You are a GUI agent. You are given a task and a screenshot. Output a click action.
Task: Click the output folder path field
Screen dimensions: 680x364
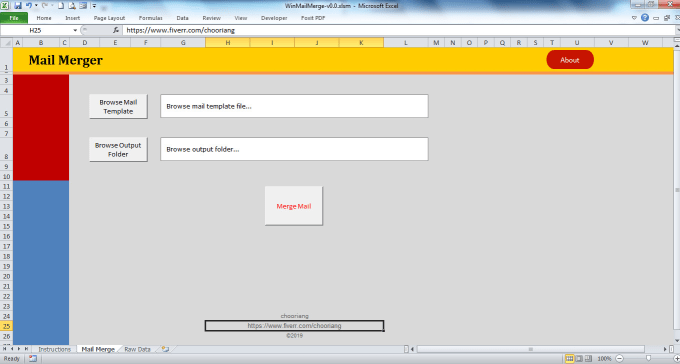(x=294, y=149)
